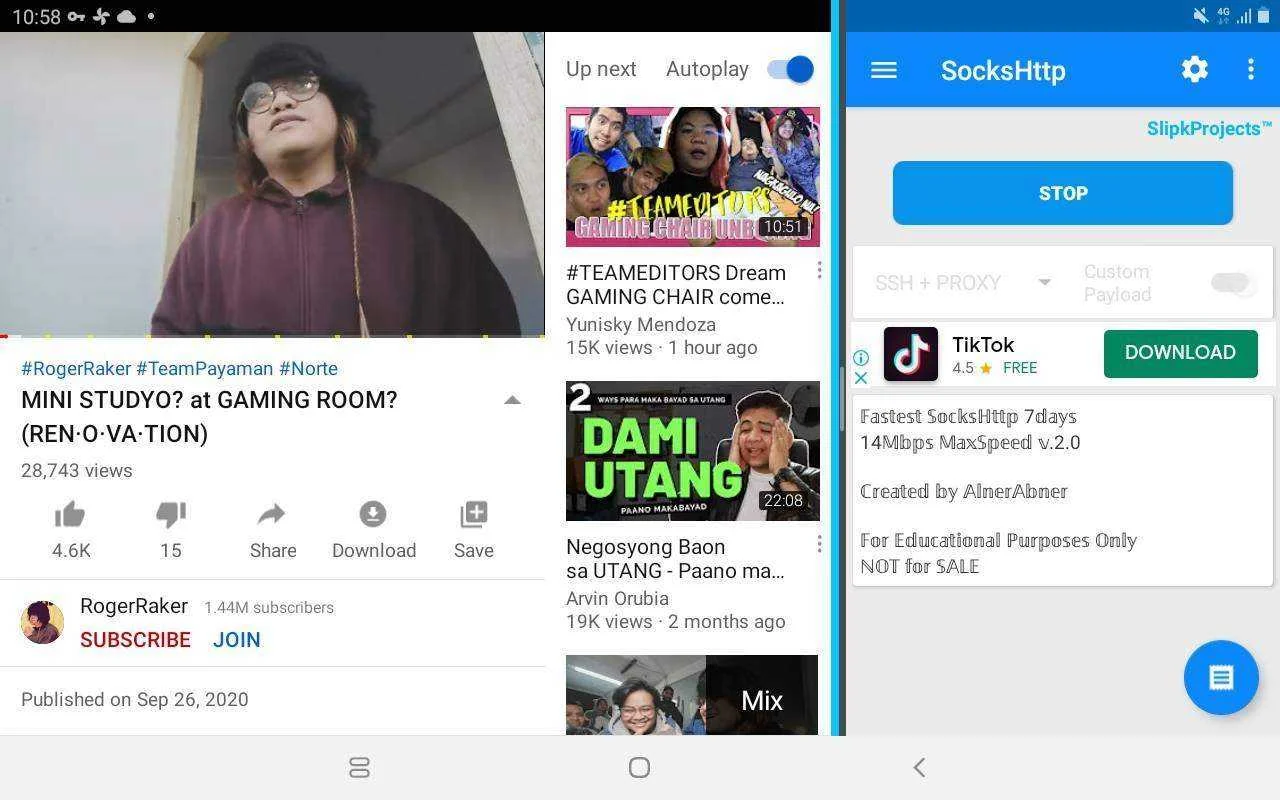Viewport: 1280px width, 800px height.
Task: Toggle the Custom Payload switch
Action: (1232, 283)
